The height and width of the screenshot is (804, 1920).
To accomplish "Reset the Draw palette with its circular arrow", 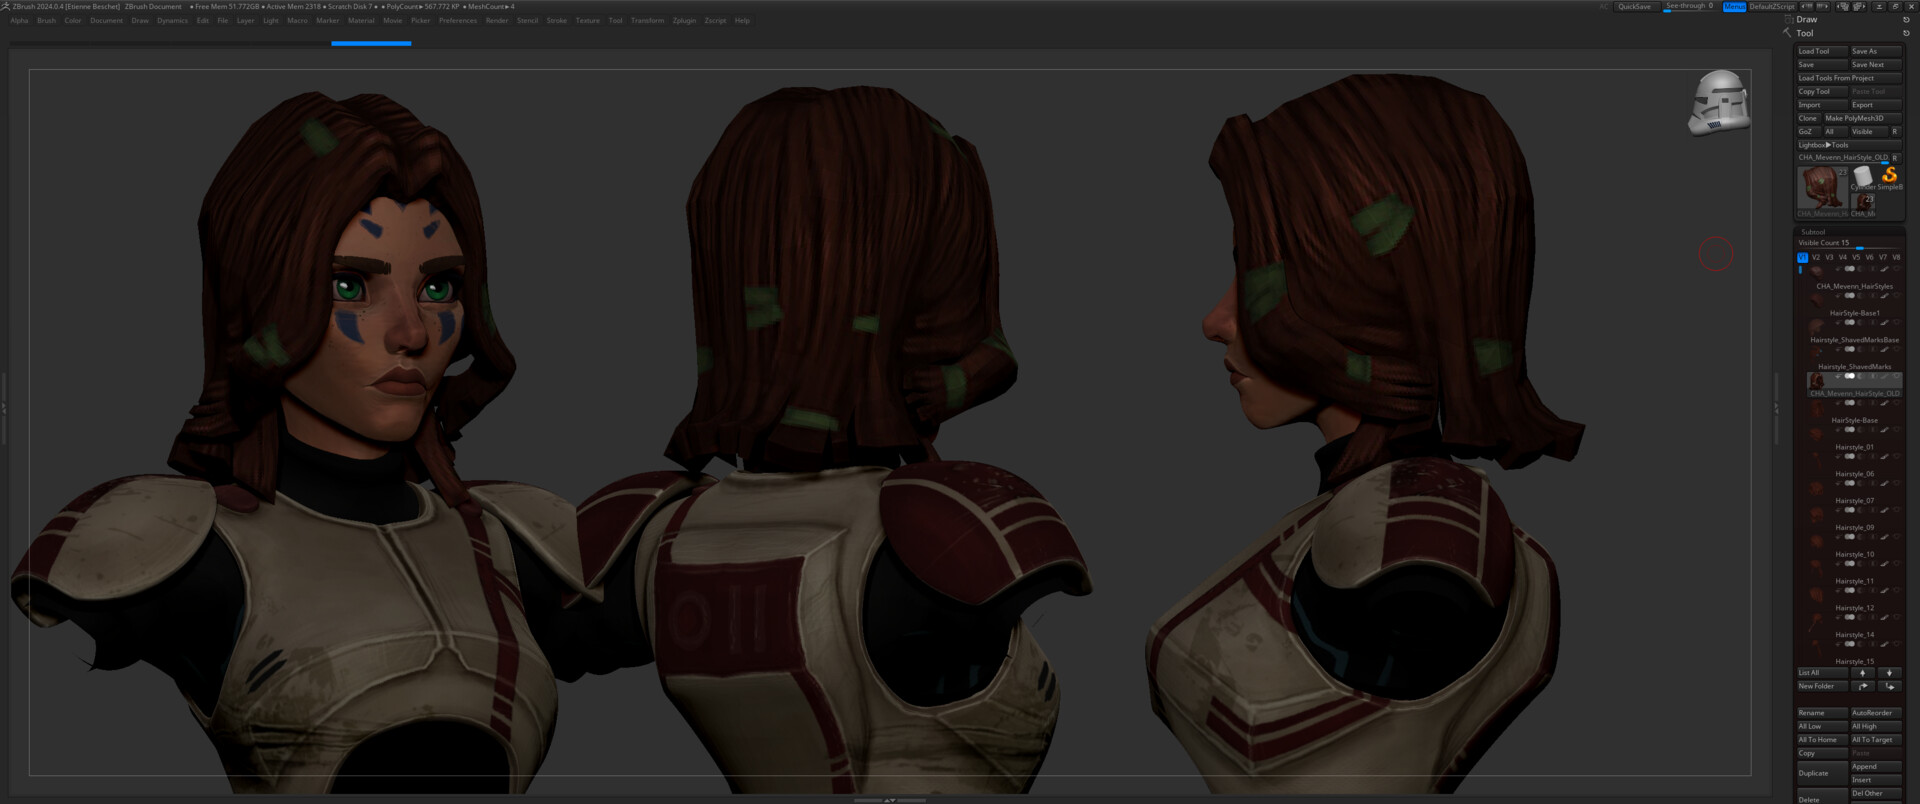I will tap(1906, 19).
